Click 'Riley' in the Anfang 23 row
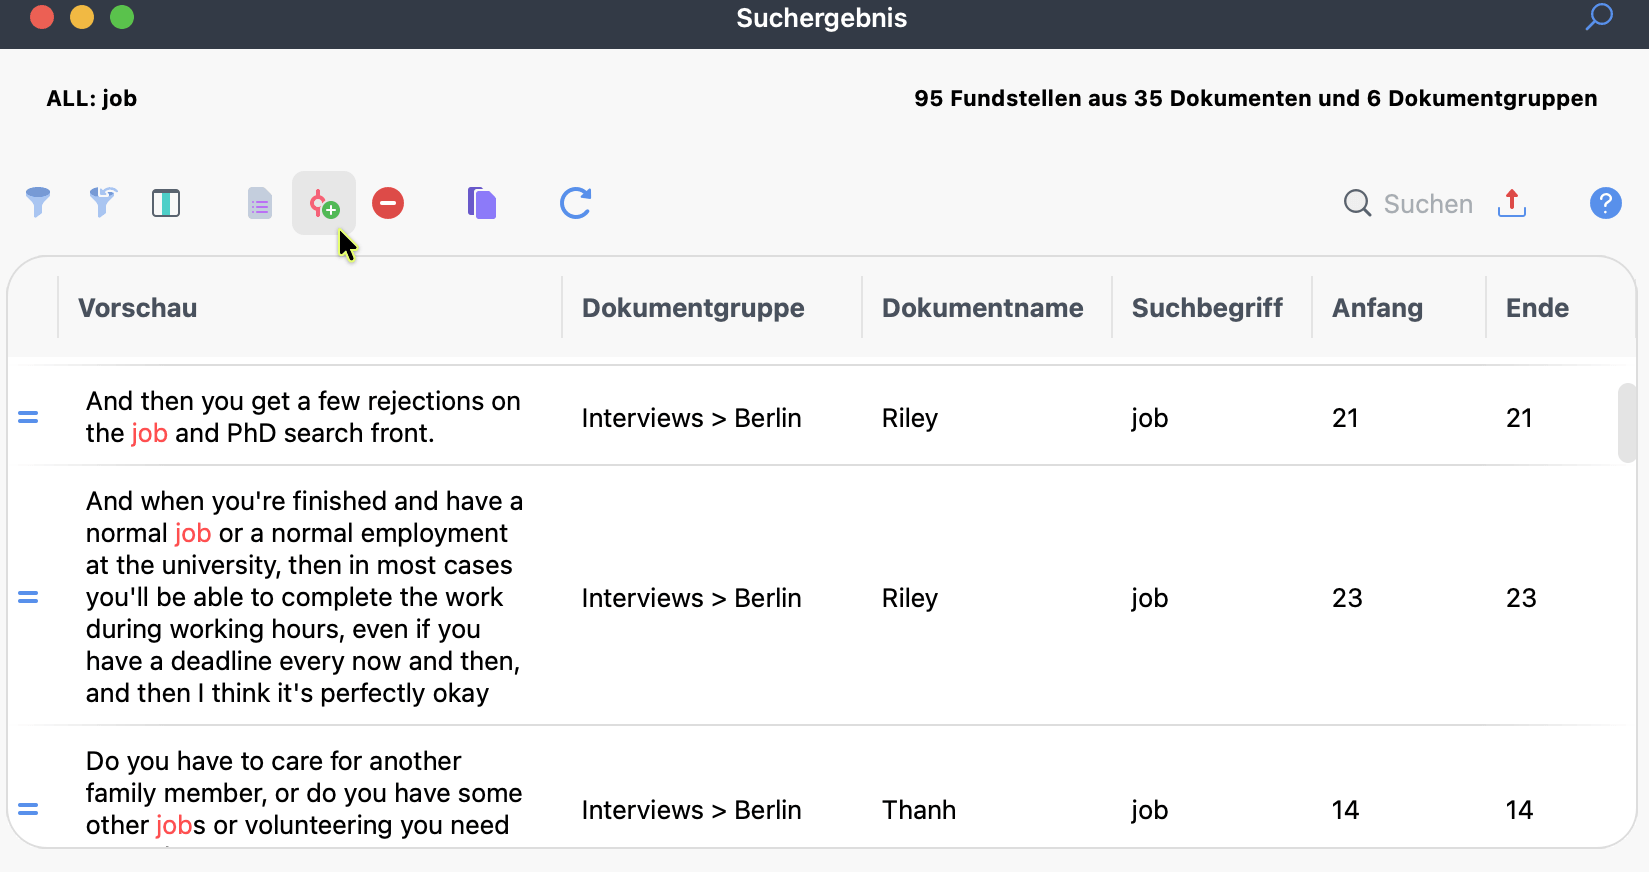Screen dimensions: 1649x872 910,598
